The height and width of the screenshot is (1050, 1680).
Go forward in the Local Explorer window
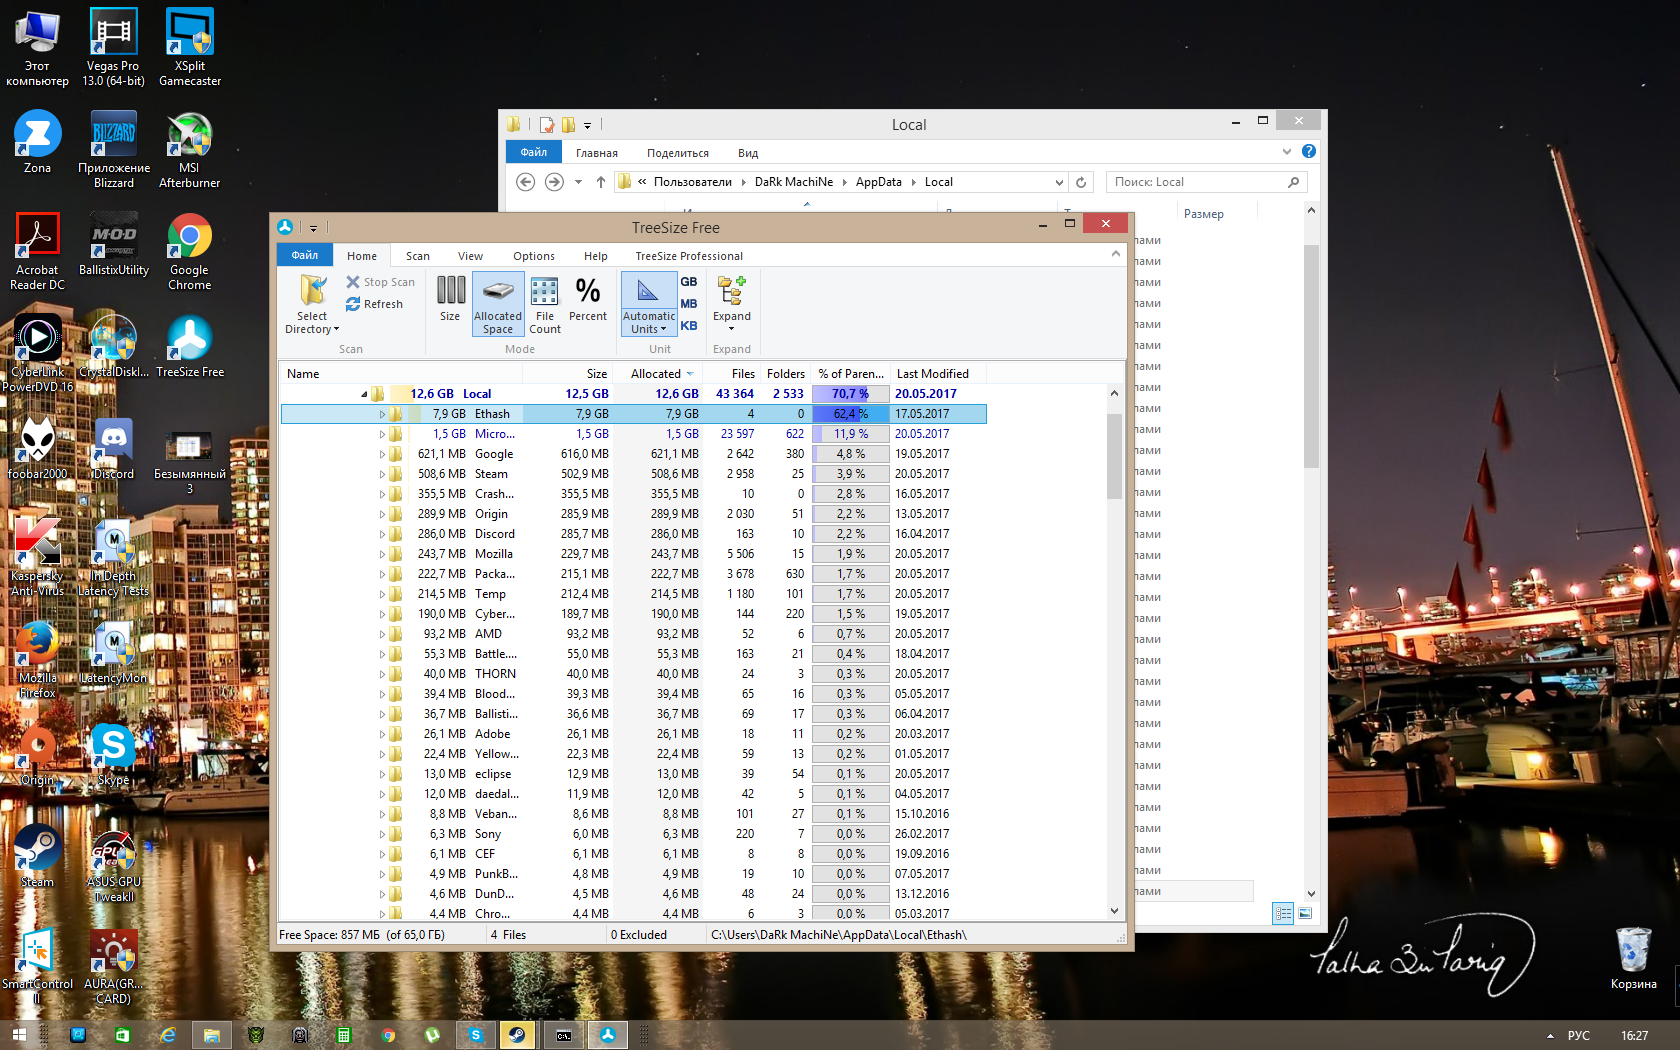pyautogui.click(x=554, y=182)
